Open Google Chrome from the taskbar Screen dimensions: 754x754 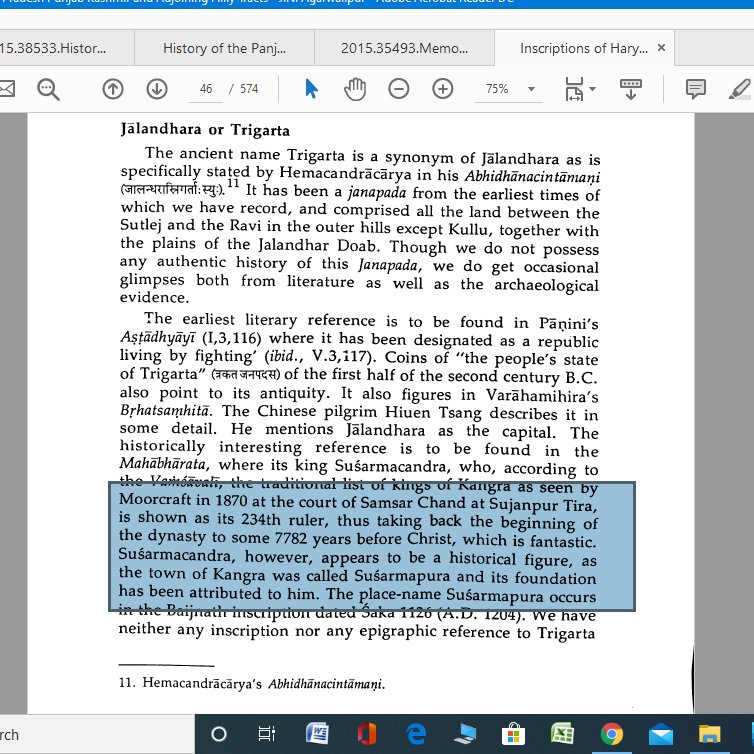tap(612, 734)
